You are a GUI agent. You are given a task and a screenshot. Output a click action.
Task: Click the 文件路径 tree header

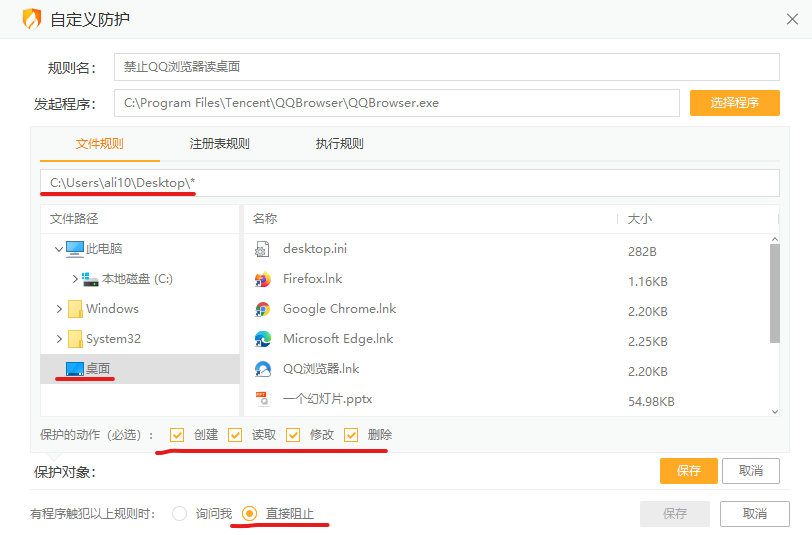click(x=74, y=219)
